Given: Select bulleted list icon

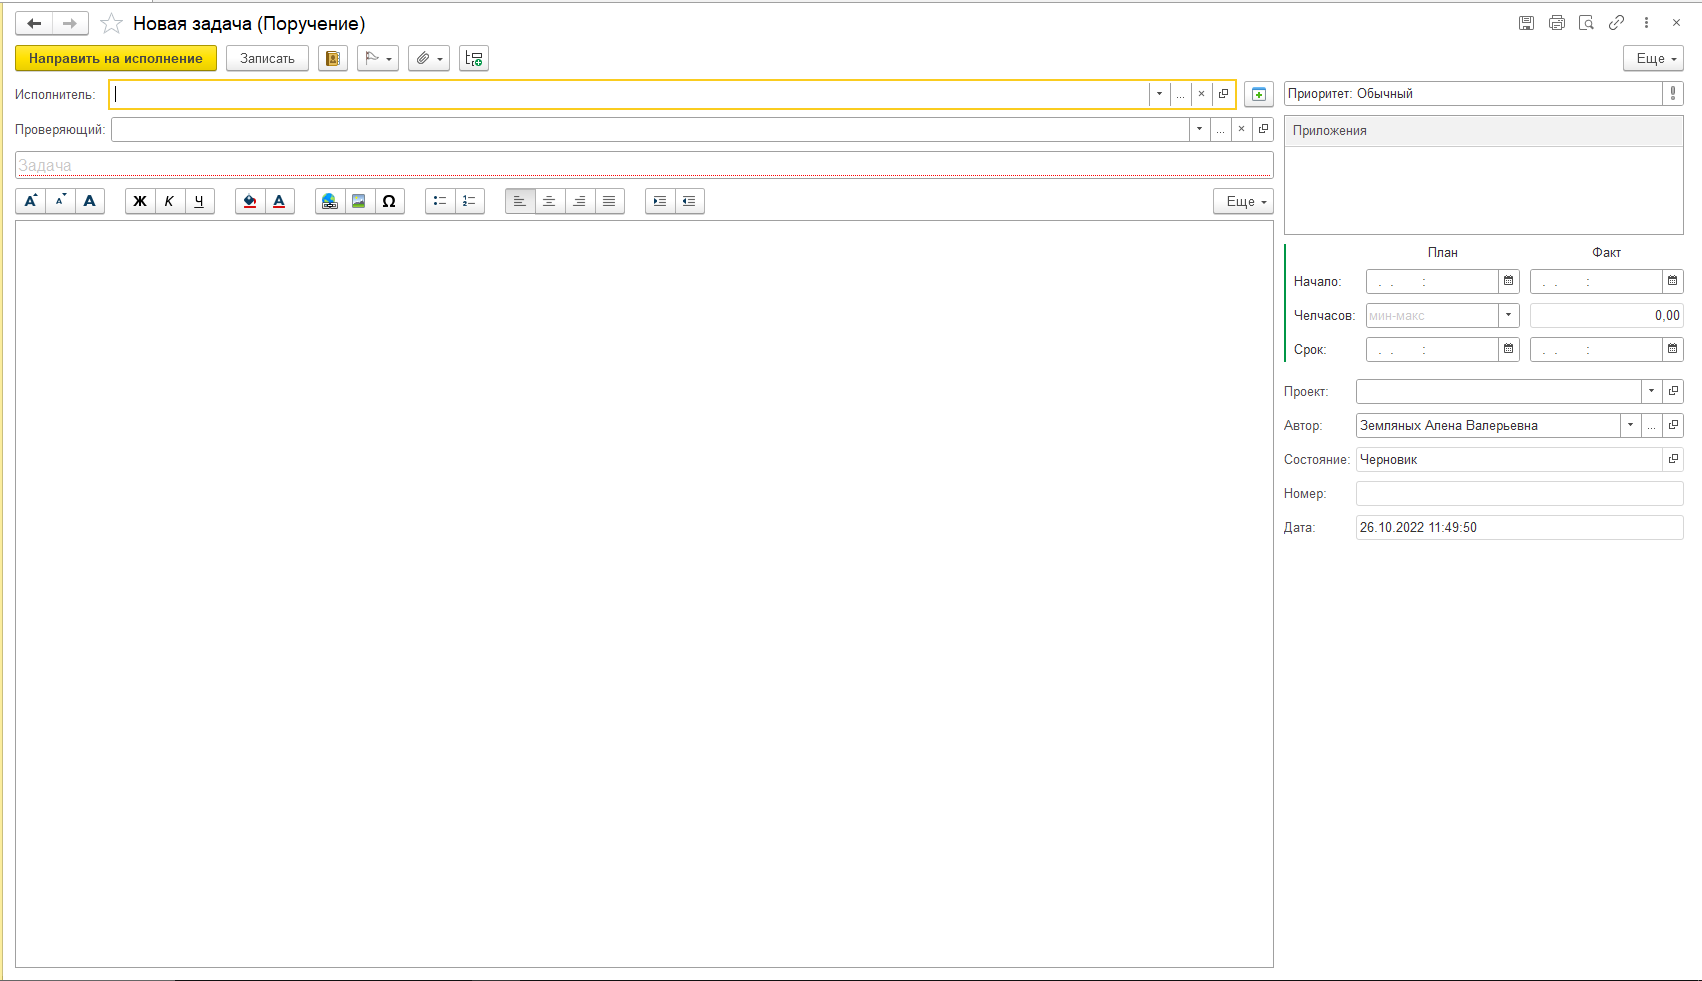Looking at the screenshot, I should pyautogui.click(x=440, y=201).
